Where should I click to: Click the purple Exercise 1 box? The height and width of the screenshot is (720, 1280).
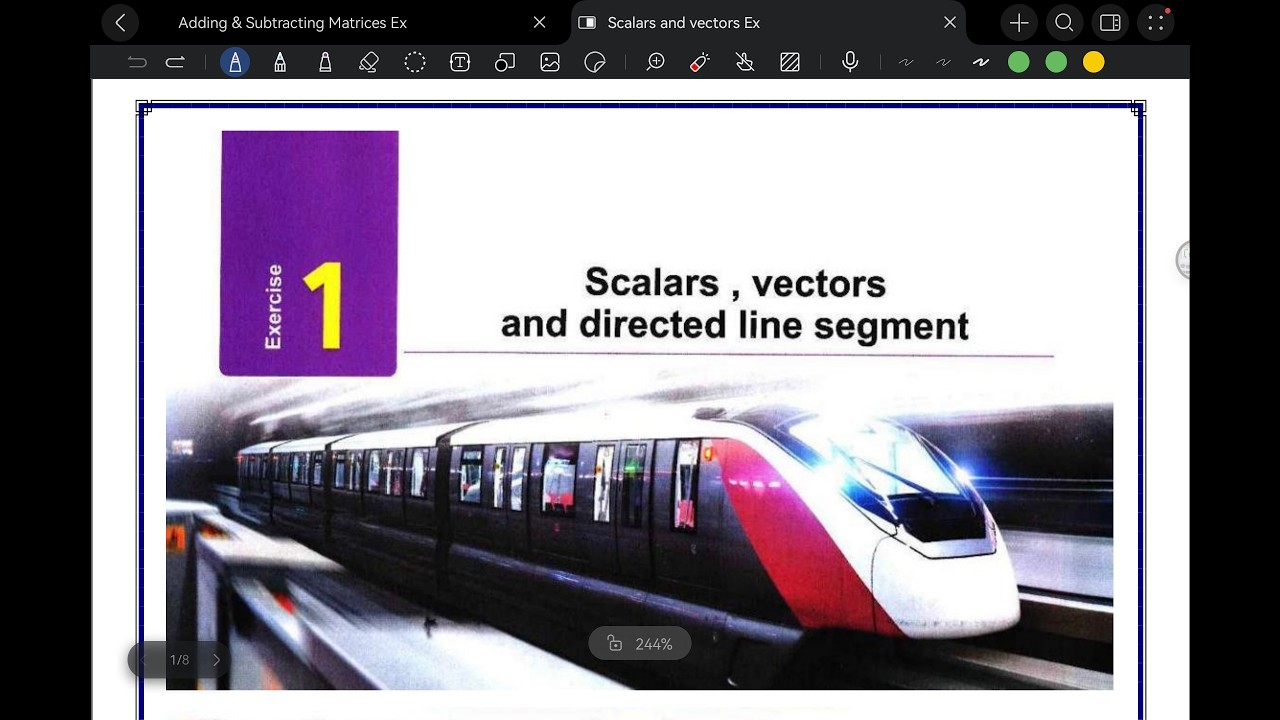pyautogui.click(x=309, y=253)
